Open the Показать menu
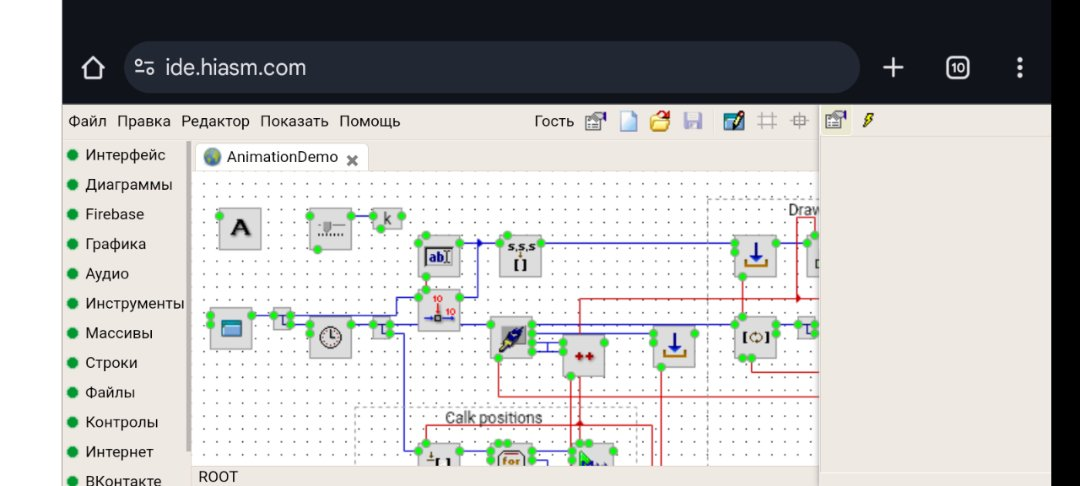This screenshot has height=486, width=1080. tap(294, 122)
